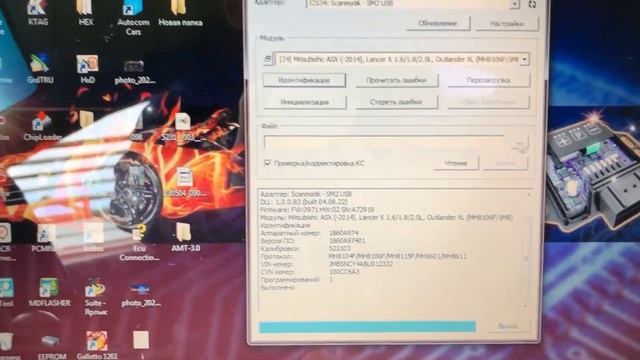Launch the MDFLASHER shortcut
The height and width of the screenshot is (360, 640).
tap(49, 292)
